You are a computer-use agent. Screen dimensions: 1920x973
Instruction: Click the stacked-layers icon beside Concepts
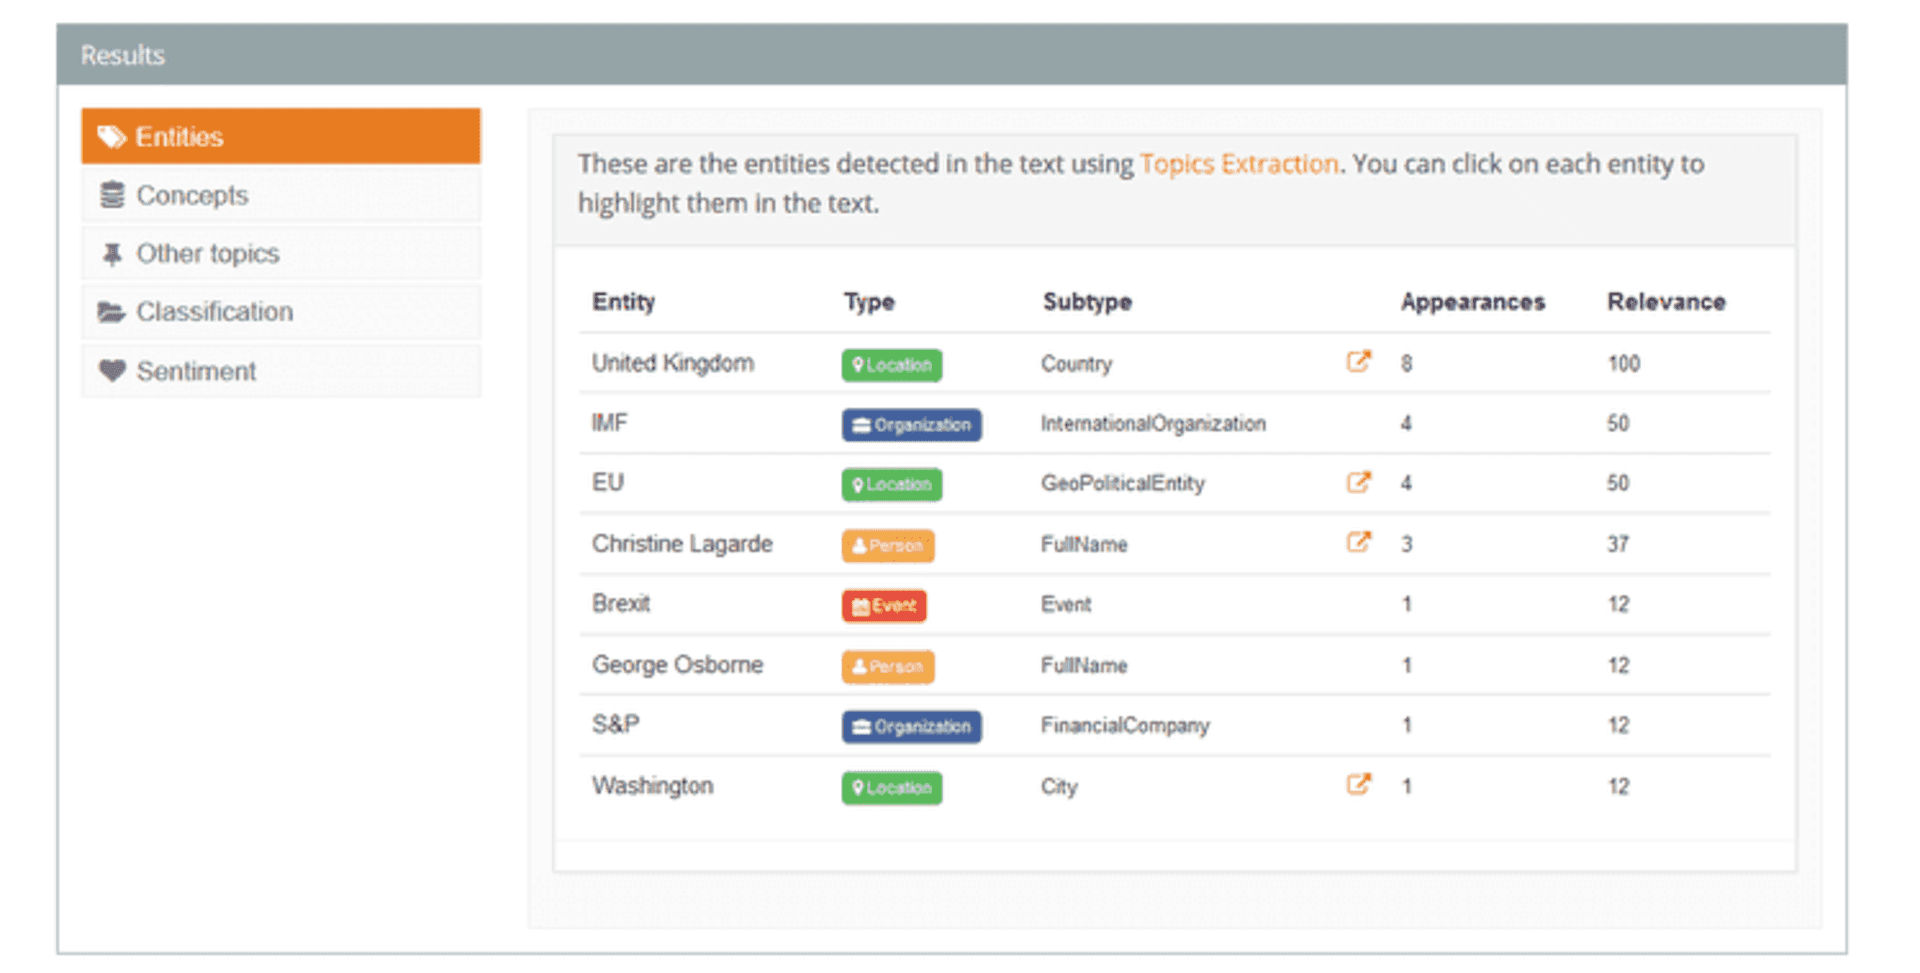click(x=113, y=194)
